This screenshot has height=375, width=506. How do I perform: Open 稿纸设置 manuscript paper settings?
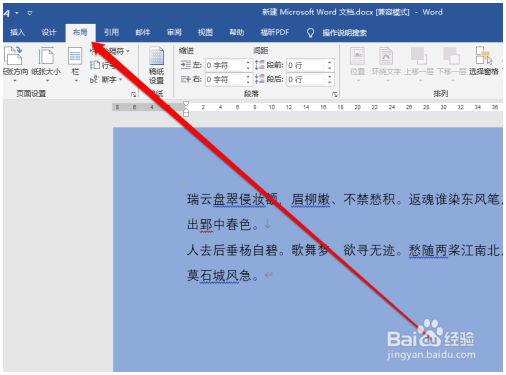click(156, 65)
